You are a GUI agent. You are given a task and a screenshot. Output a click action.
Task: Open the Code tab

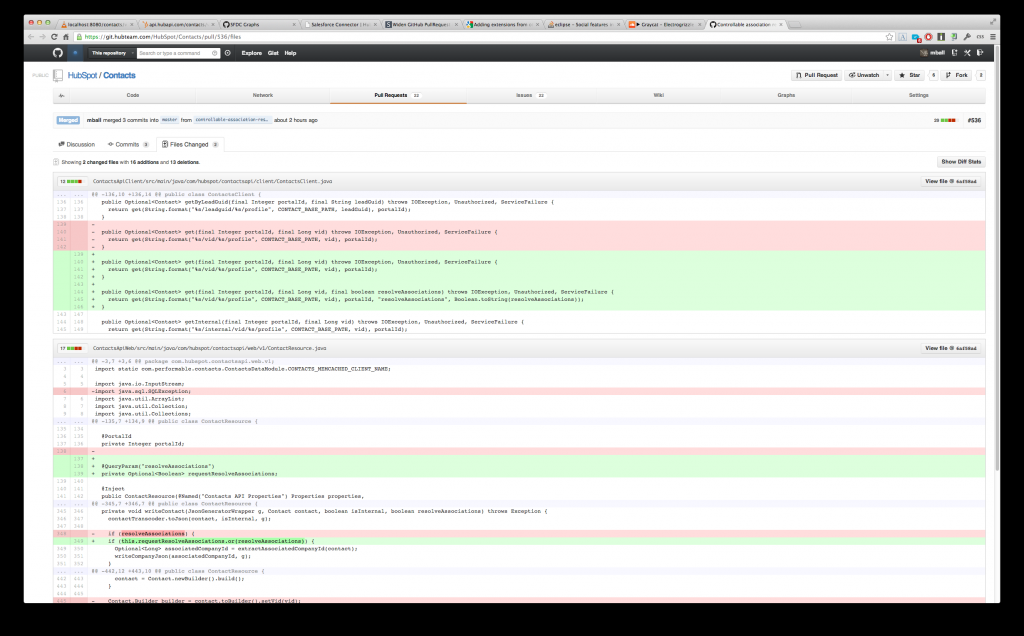click(x=133, y=95)
